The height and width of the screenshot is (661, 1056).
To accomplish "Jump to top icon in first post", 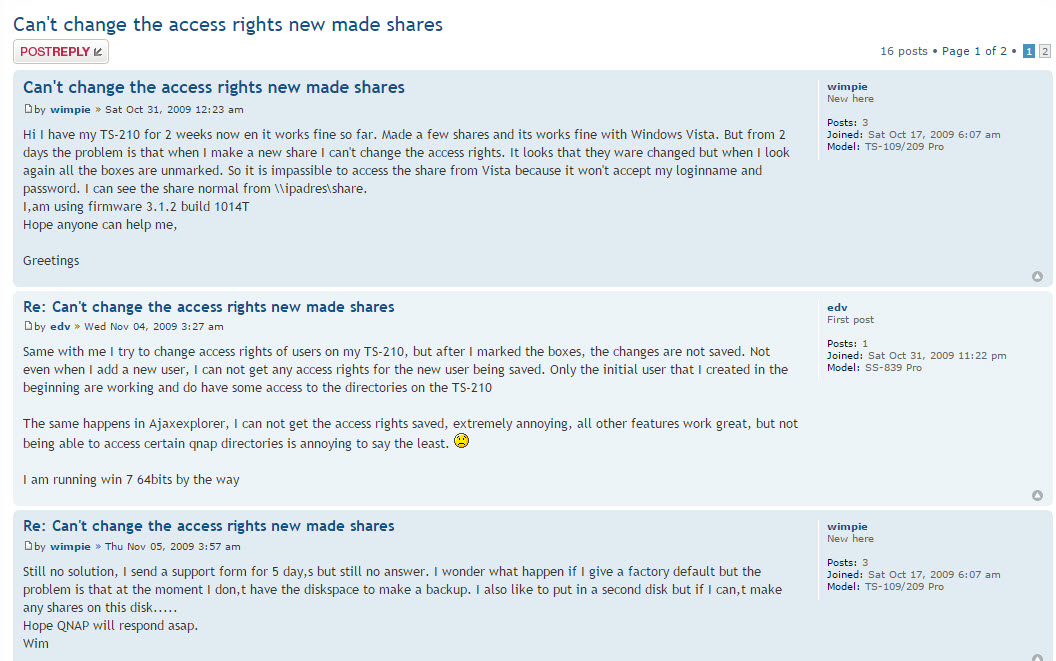I will coord(1037,276).
